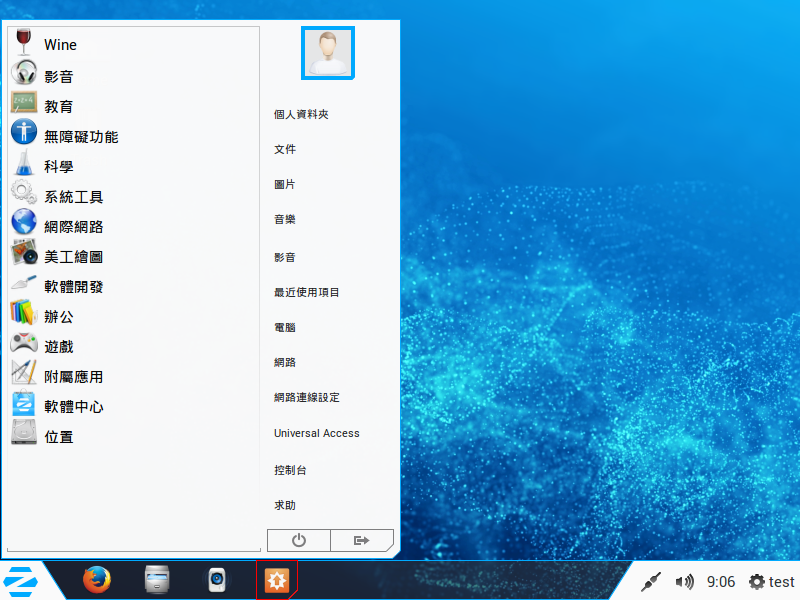This screenshot has width=800, height=600.
Task: Select 軟體中心 from the menu
Action: click(x=73, y=407)
